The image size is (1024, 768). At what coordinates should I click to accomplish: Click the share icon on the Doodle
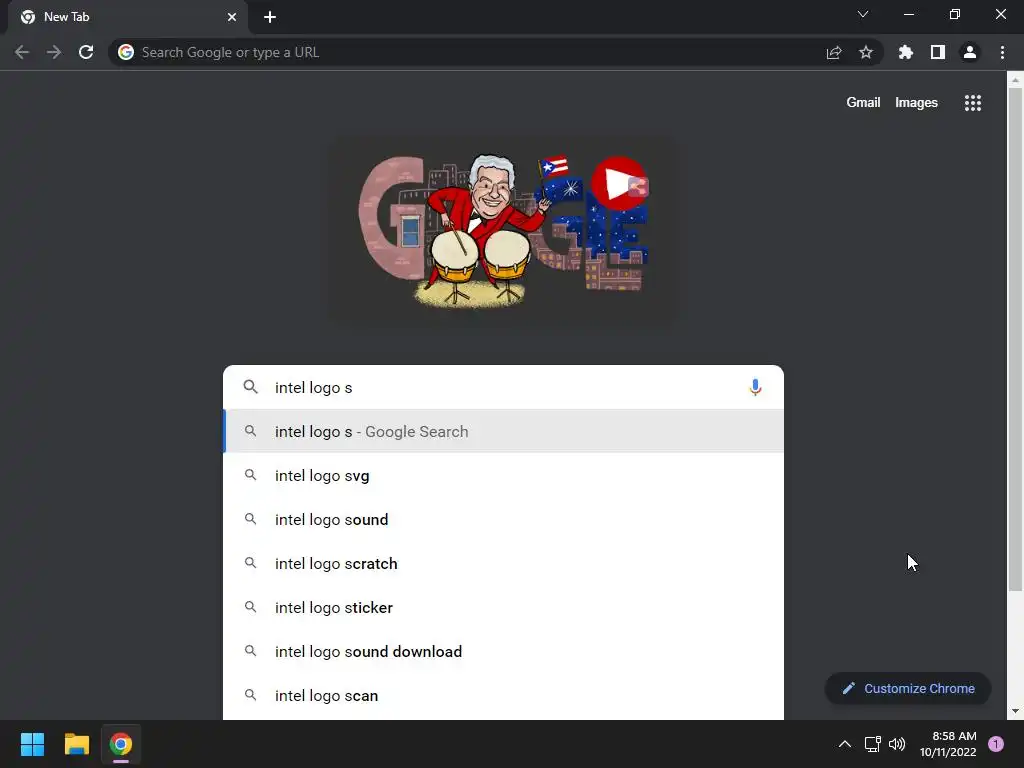pyautogui.click(x=638, y=187)
